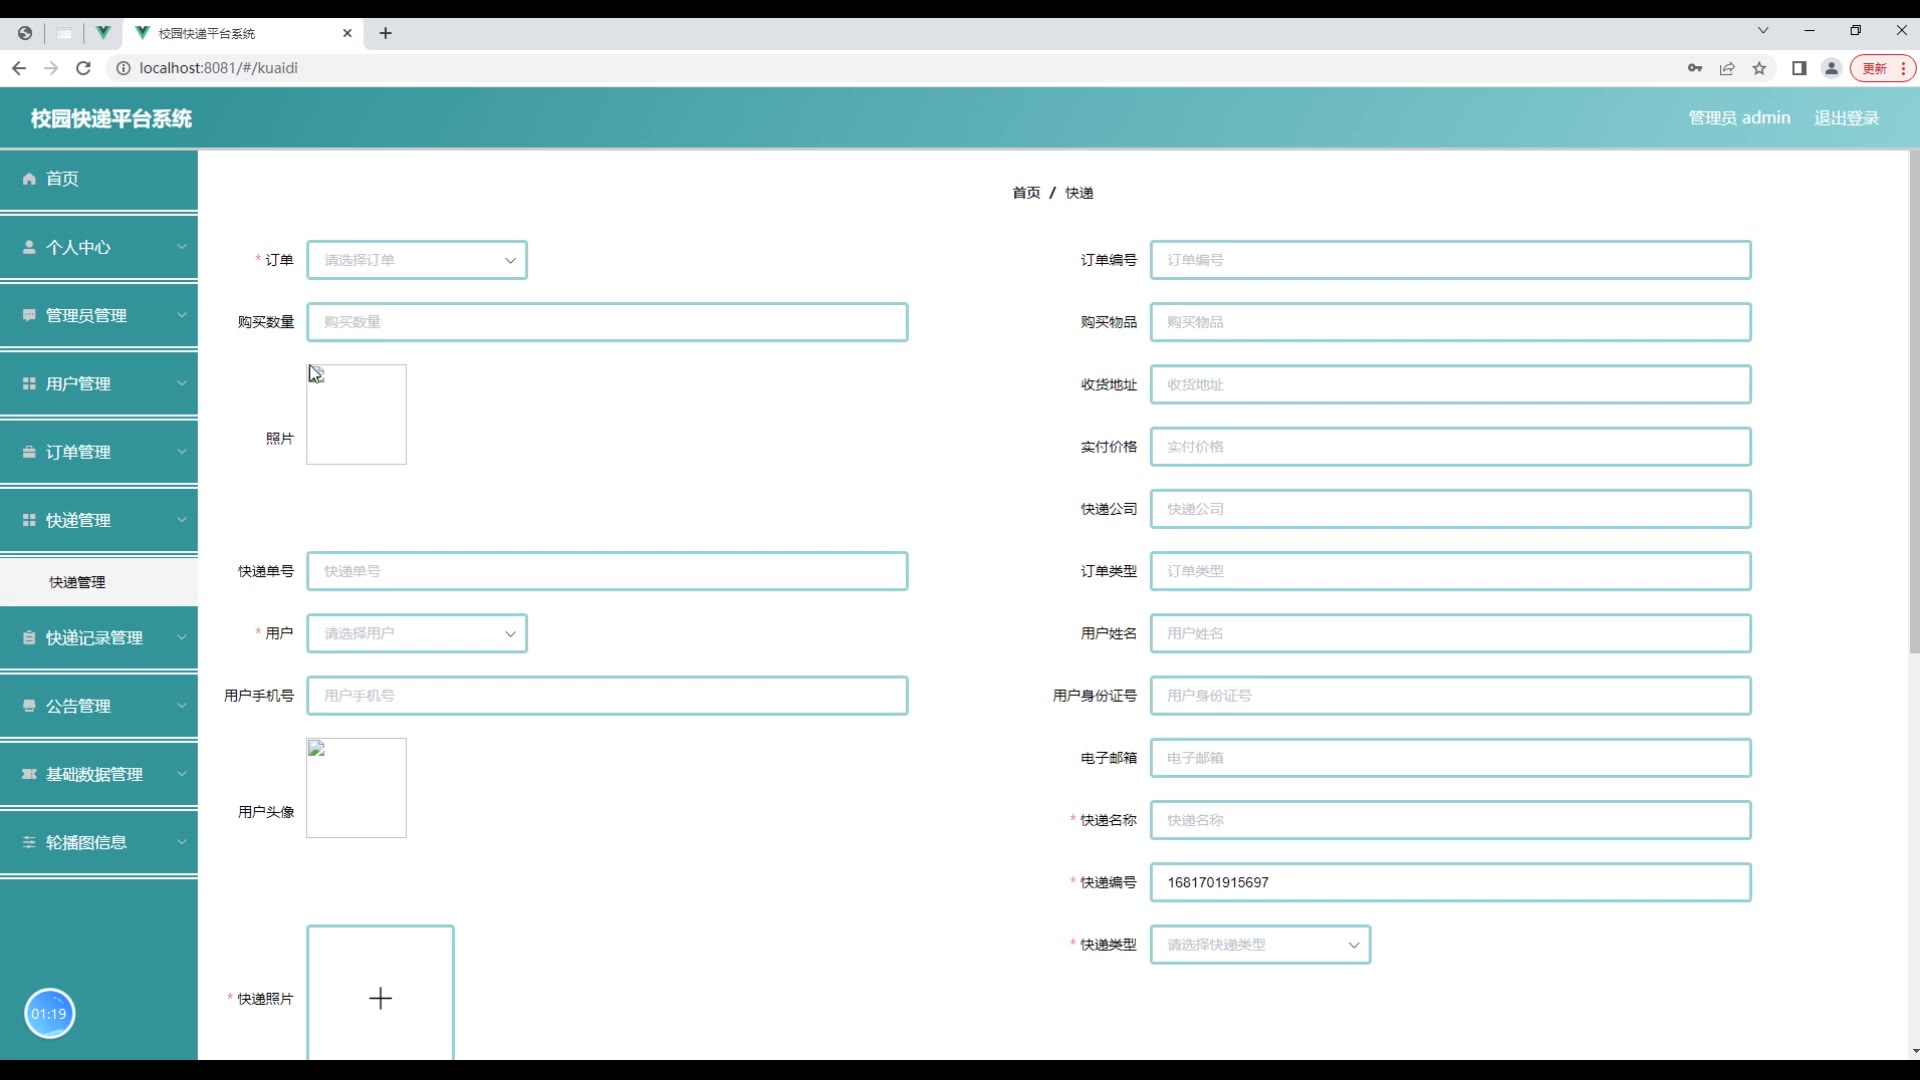Bookmark this page with star icon
The height and width of the screenshot is (1080, 1920).
1759,68
